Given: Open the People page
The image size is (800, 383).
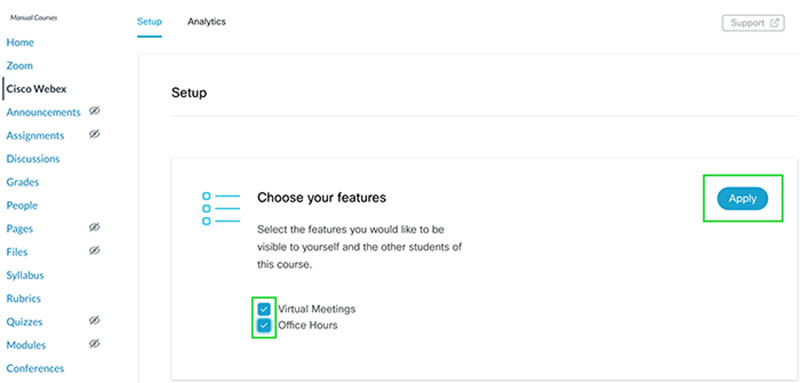Looking at the screenshot, I should 22,206.
